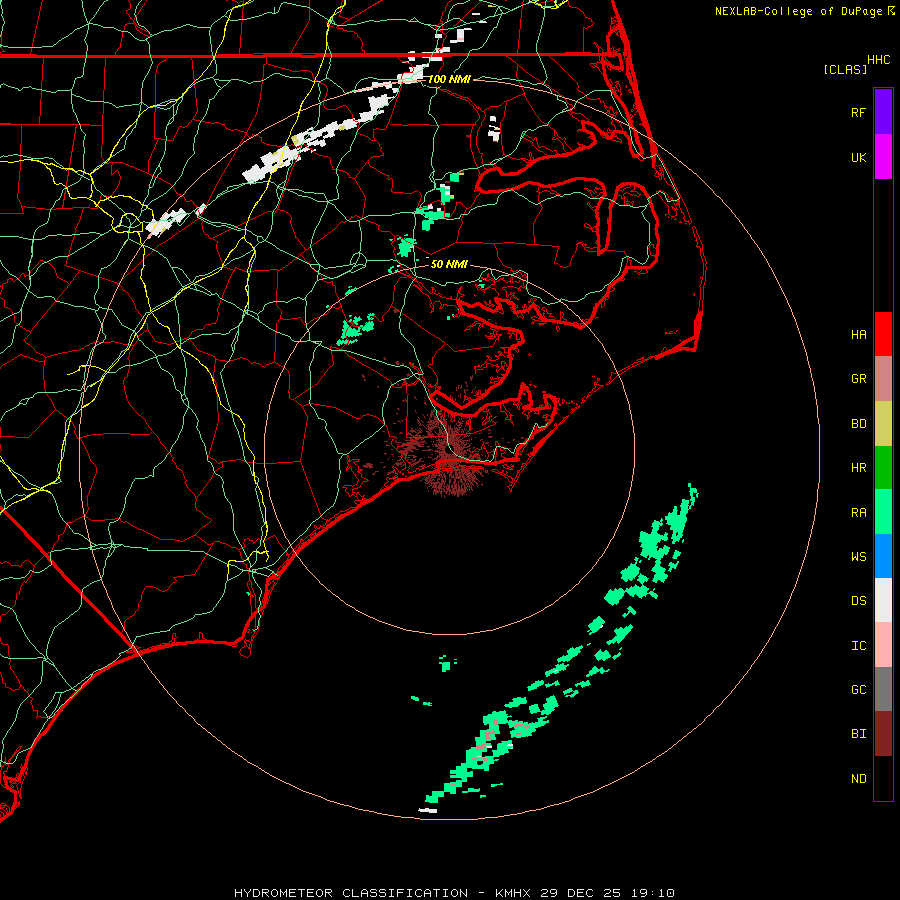Click the 50 NMI range ring label
This screenshot has width=900, height=900.
point(449,264)
